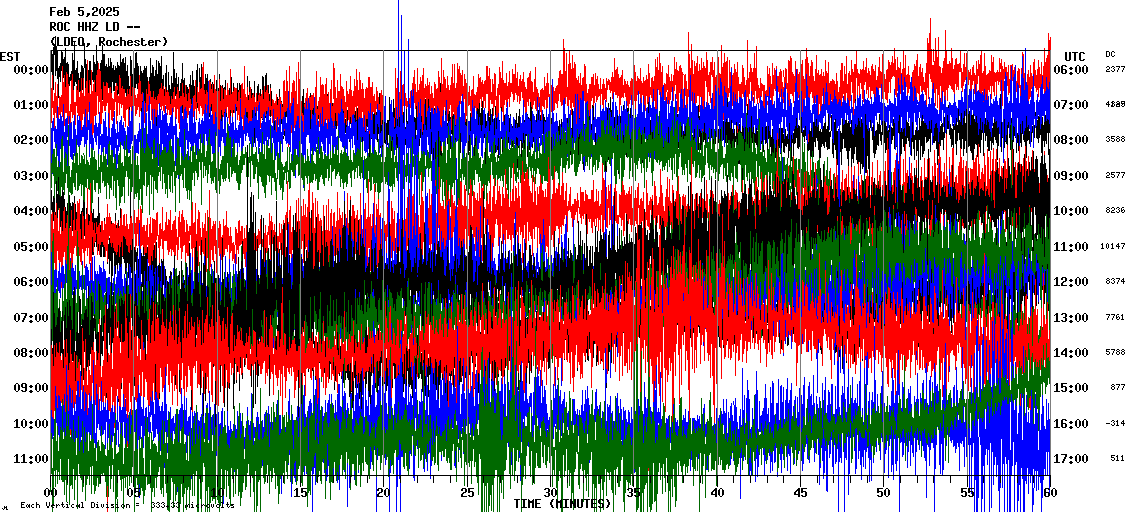Image resolution: width=1130 pixels, height=519 pixels.
Task: Click the DC column header
Action: coord(1110,54)
